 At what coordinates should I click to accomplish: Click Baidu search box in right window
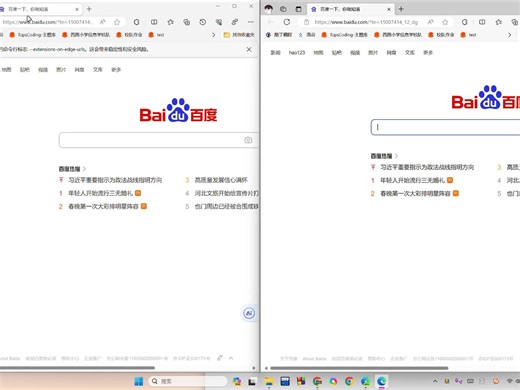tap(445, 127)
